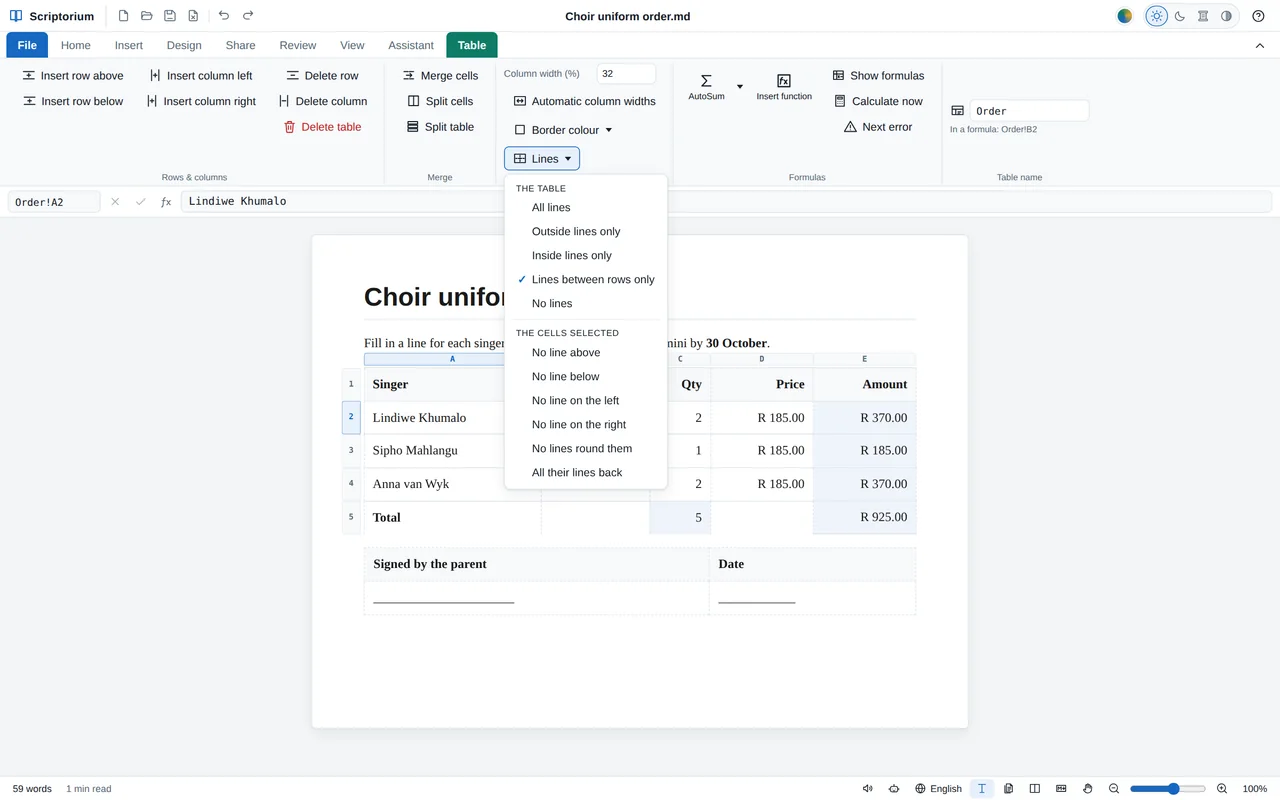Open the Insert ribbon tab

coord(129,45)
